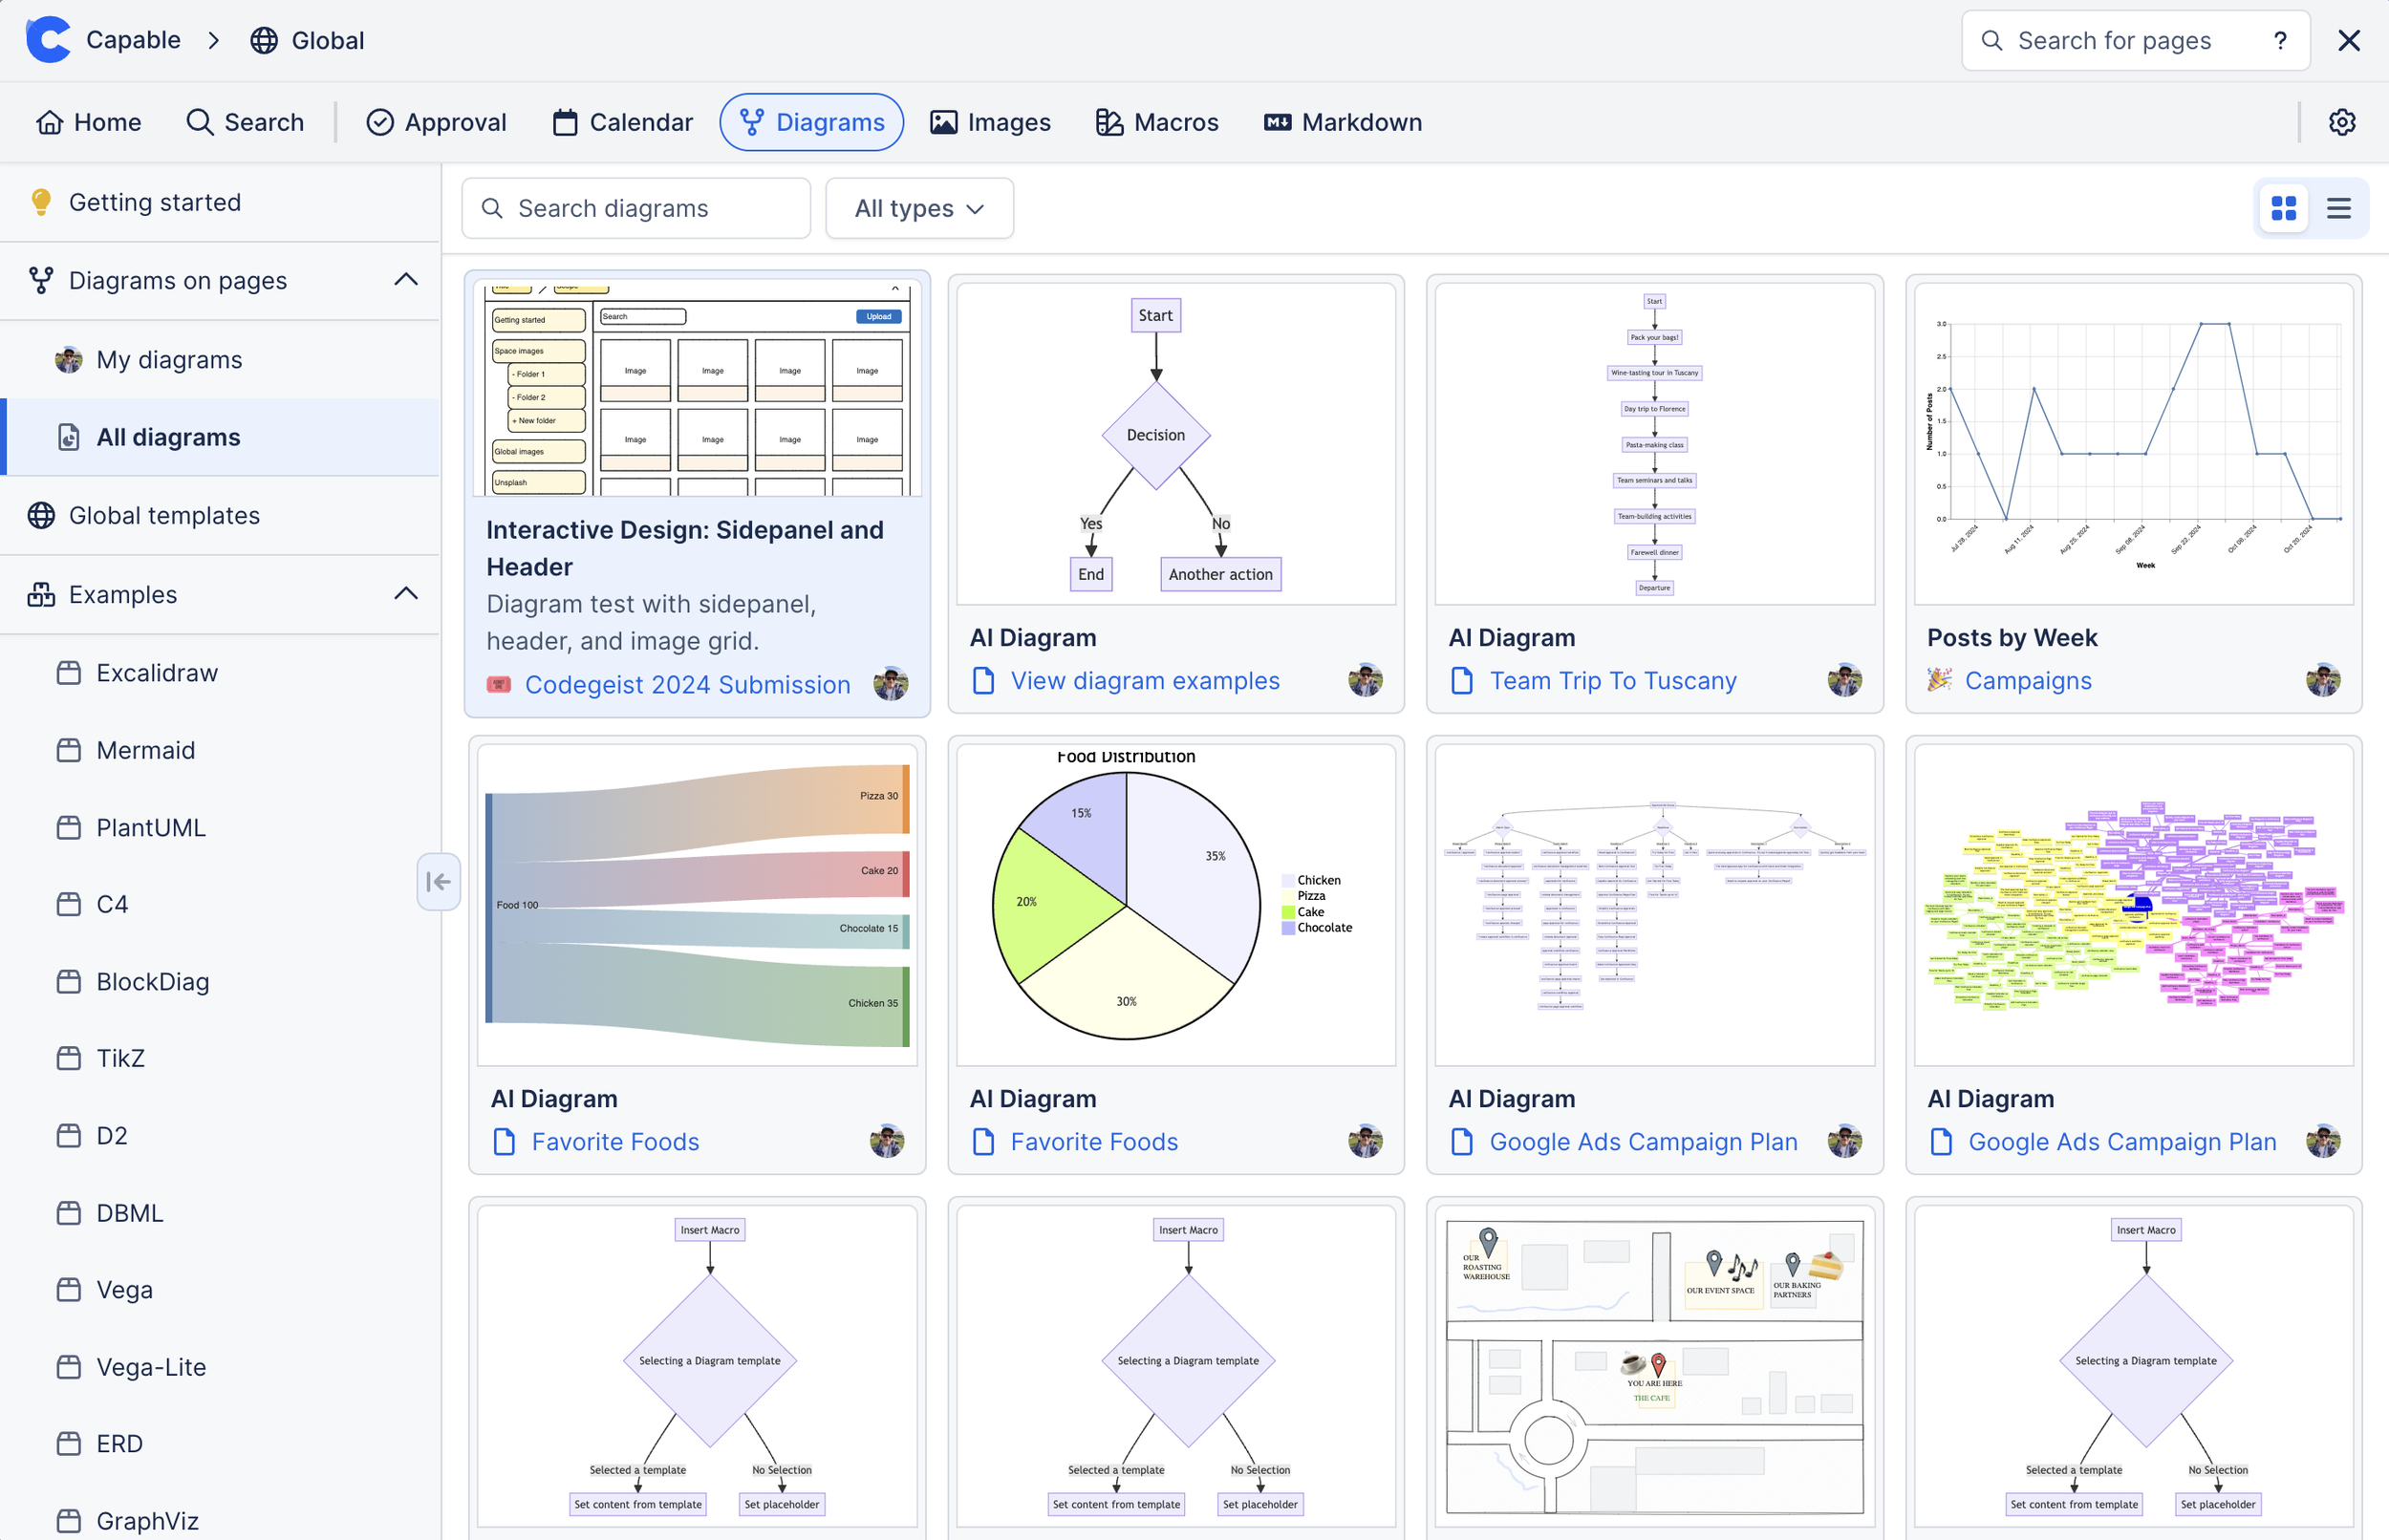Viewport: 2389px width, 1540px height.
Task: Collapse the Diagrams on pages section
Action: (x=406, y=280)
